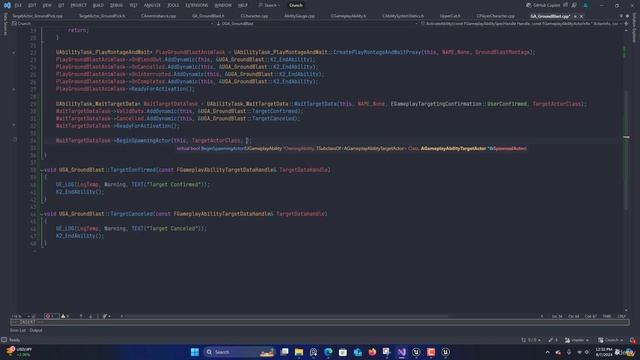
Task: Open the TOOLS menu
Action: 173,5
